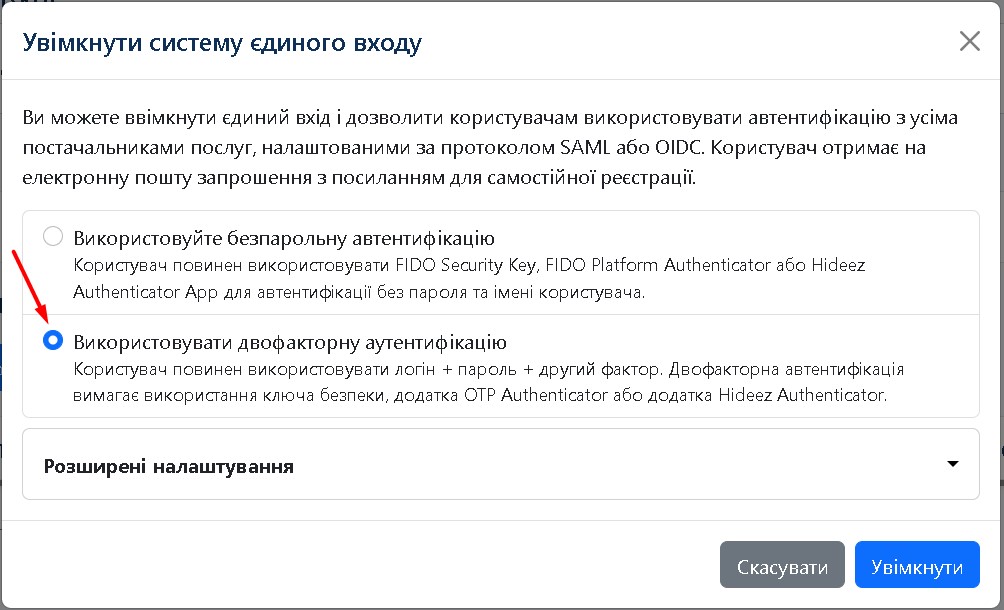Click the intro paragraph about SAML or OIDC
This screenshot has height=610, width=1004.
490,149
